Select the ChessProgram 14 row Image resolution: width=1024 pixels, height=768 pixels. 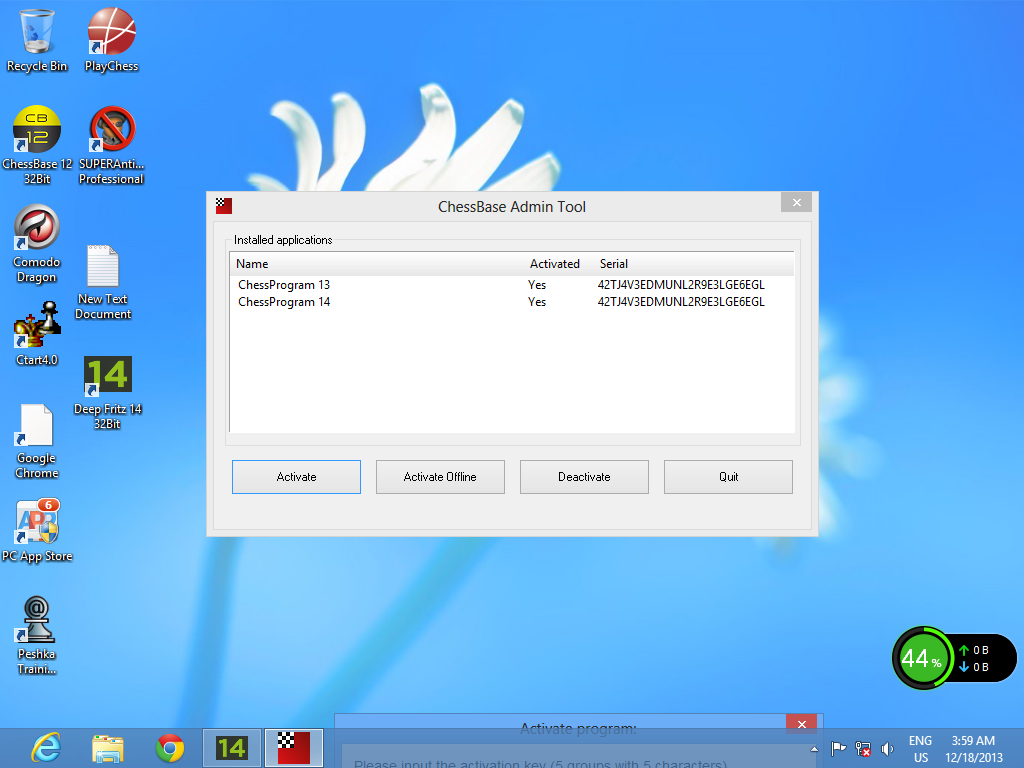(x=512, y=302)
